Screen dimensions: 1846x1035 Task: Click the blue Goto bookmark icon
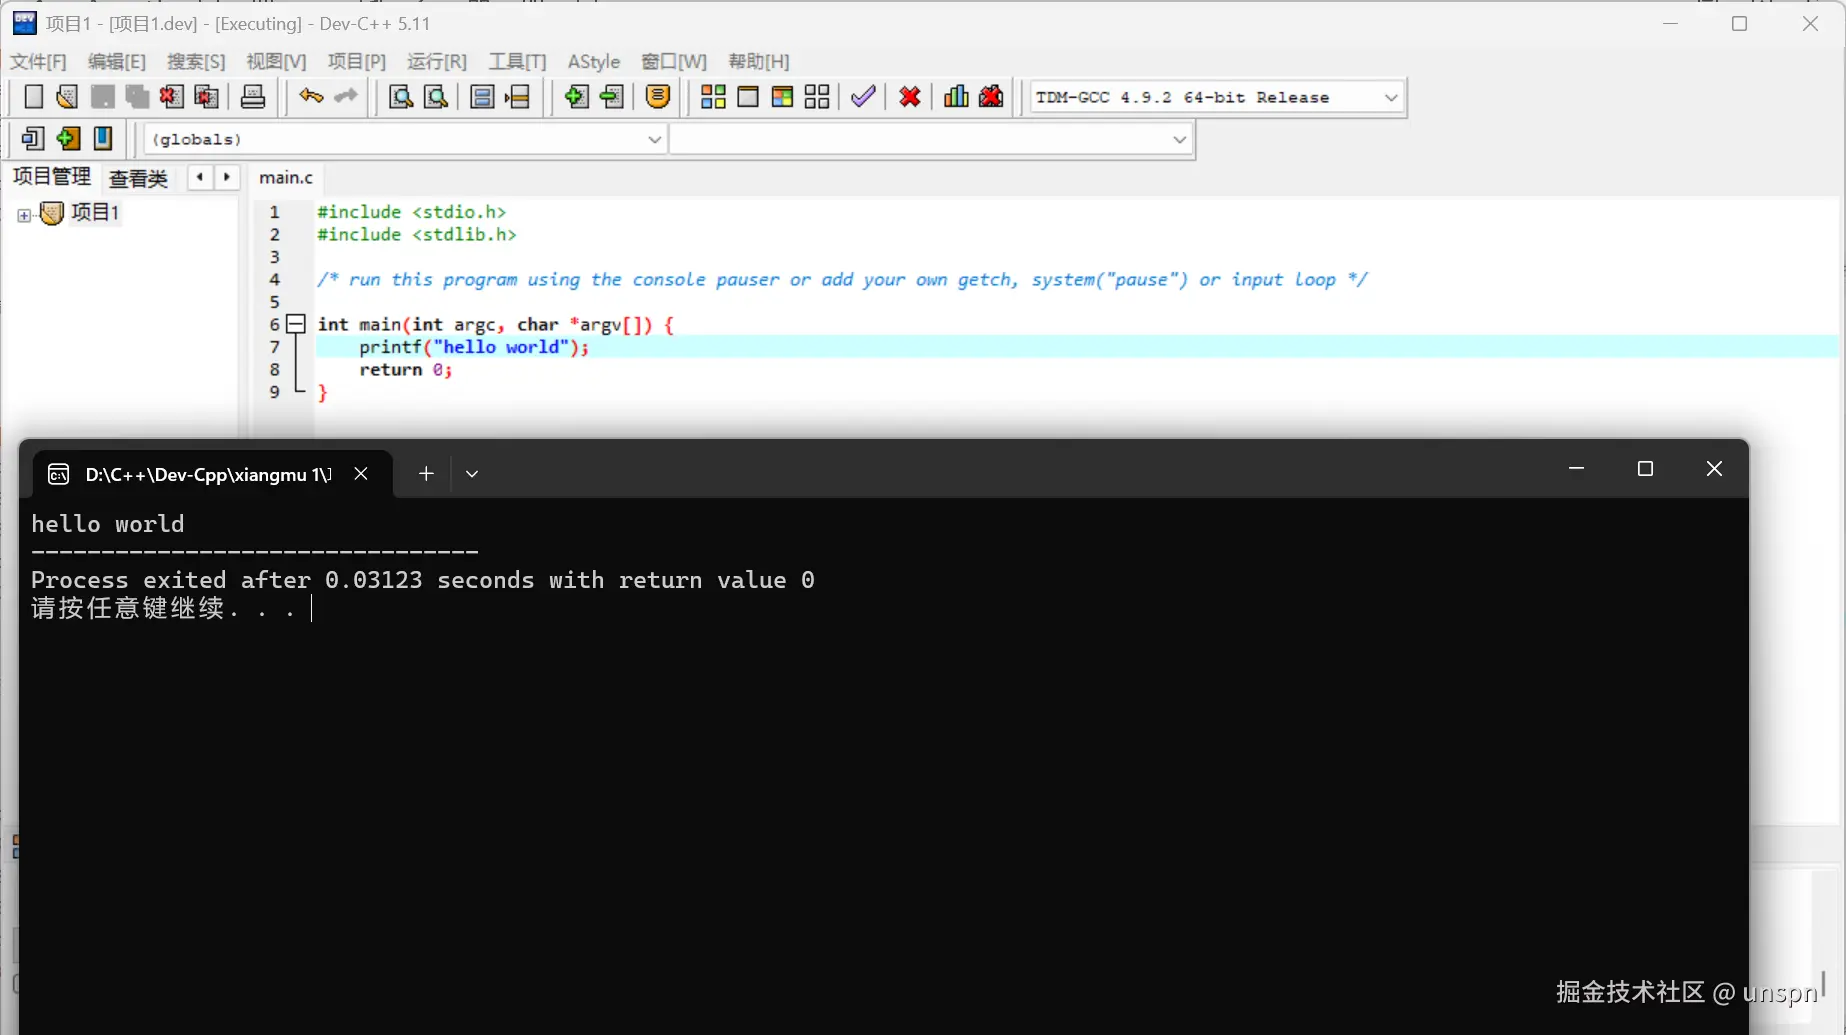tap(103, 138)
